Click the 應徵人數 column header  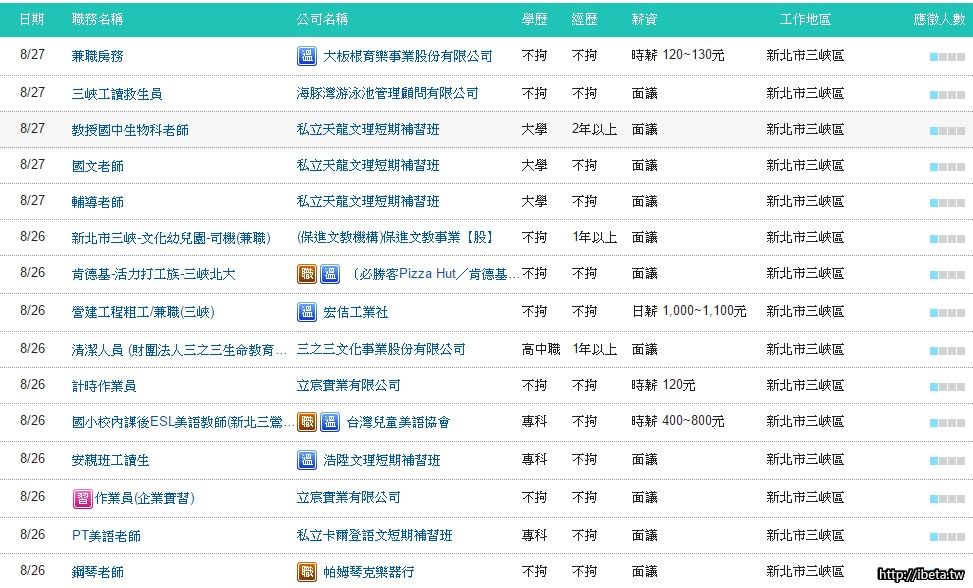(x=939, y=20)
